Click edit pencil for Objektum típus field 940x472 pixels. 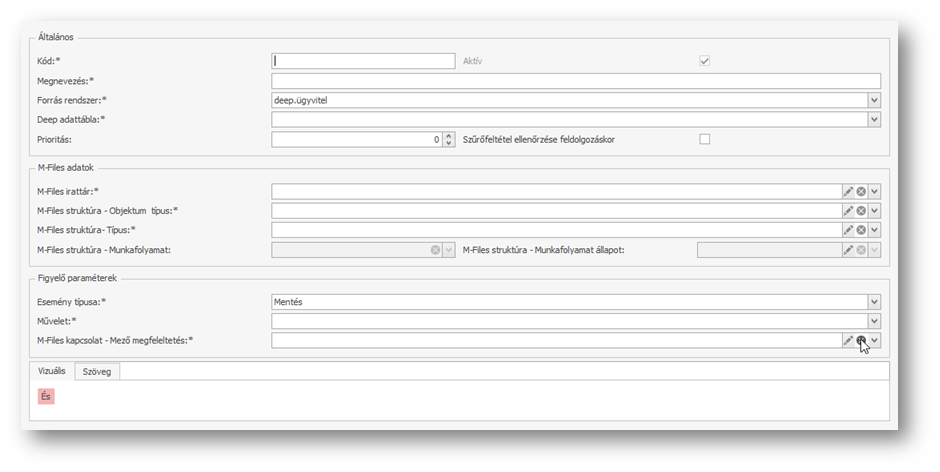click(847, 211)
